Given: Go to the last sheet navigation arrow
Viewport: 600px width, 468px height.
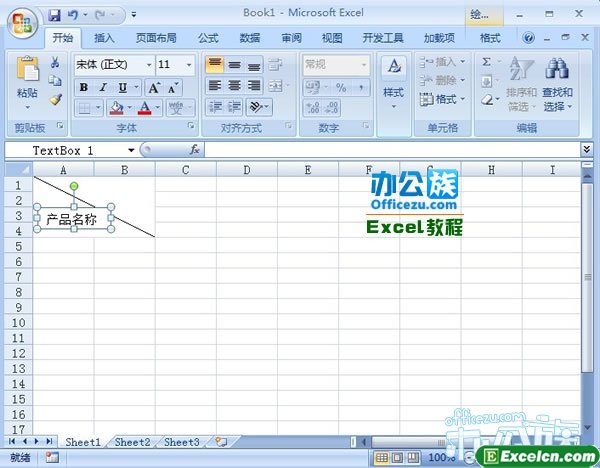Looking at the screenshot, I should coord(49,441).
